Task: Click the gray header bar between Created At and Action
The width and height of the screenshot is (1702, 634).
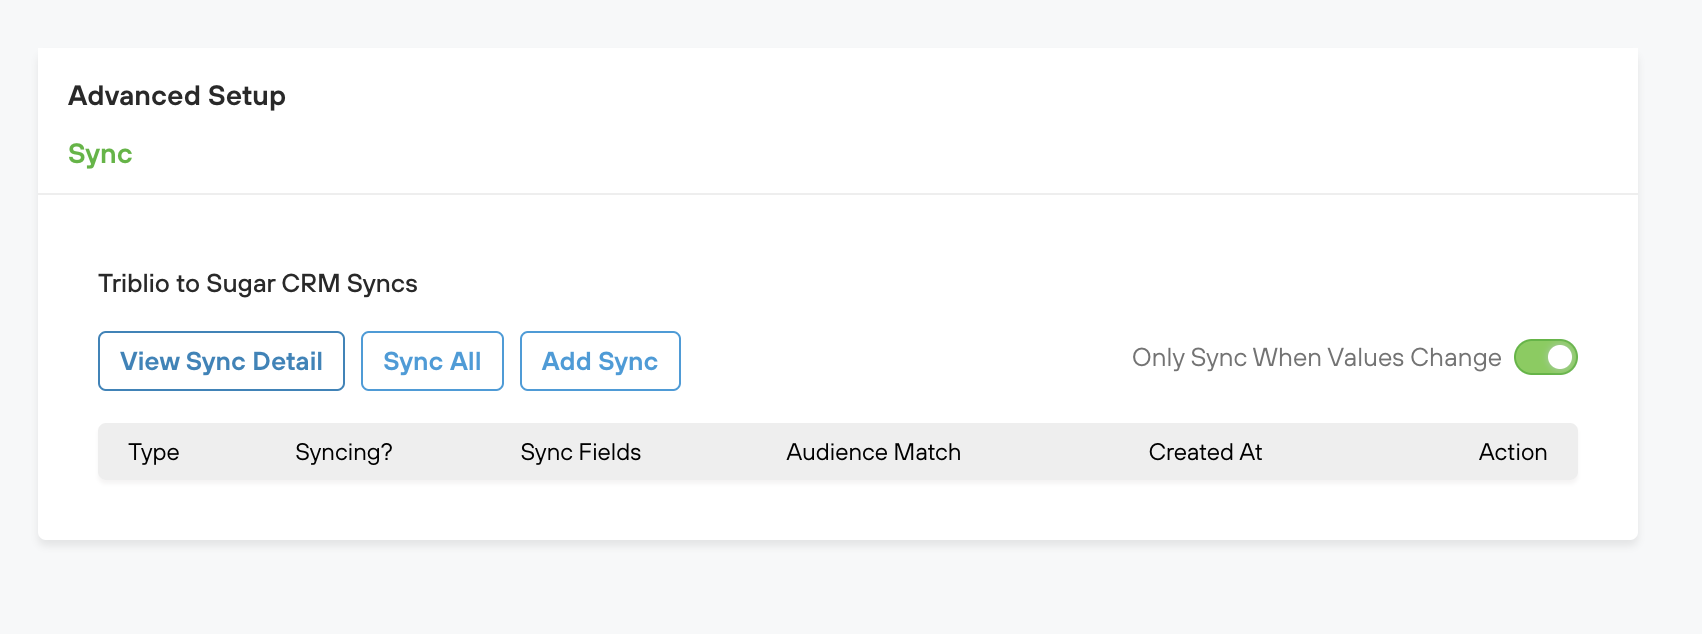Action: coord(1370,452)
